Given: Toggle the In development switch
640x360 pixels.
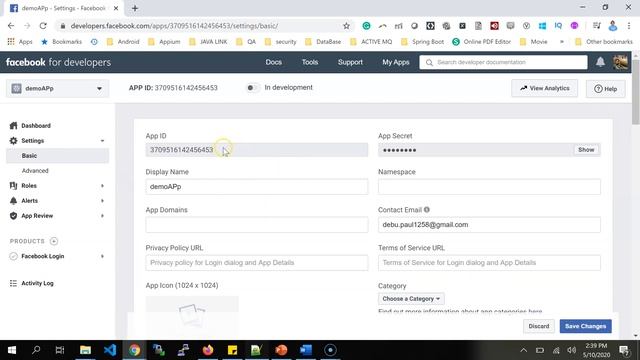Looking at the screenshot, I should tap(252, 88).
